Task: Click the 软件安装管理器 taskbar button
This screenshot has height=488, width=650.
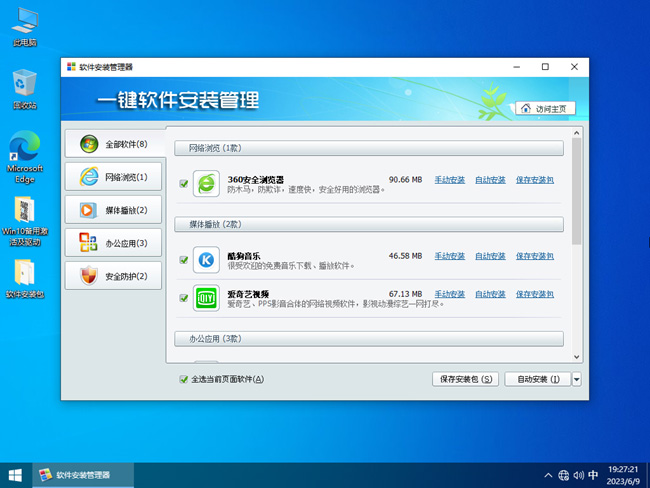Action: point(83,475)
